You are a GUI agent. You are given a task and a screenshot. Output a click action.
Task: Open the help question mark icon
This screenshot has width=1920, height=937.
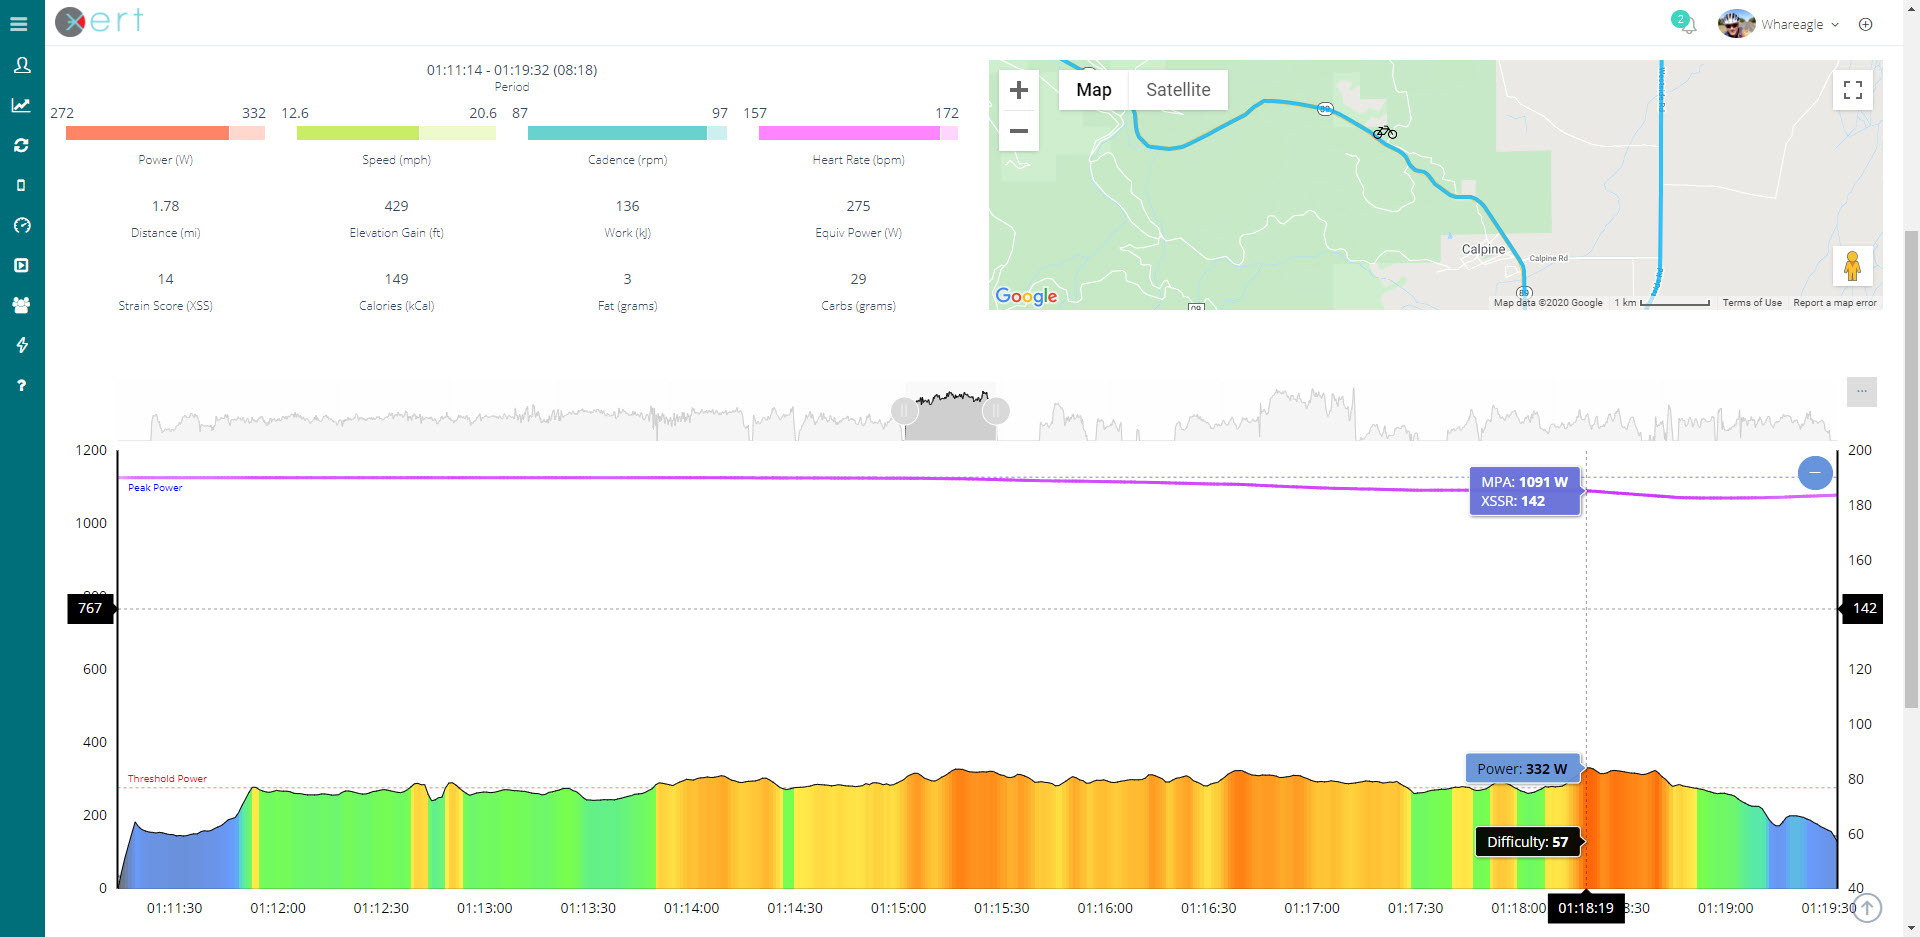click(21, 385)
